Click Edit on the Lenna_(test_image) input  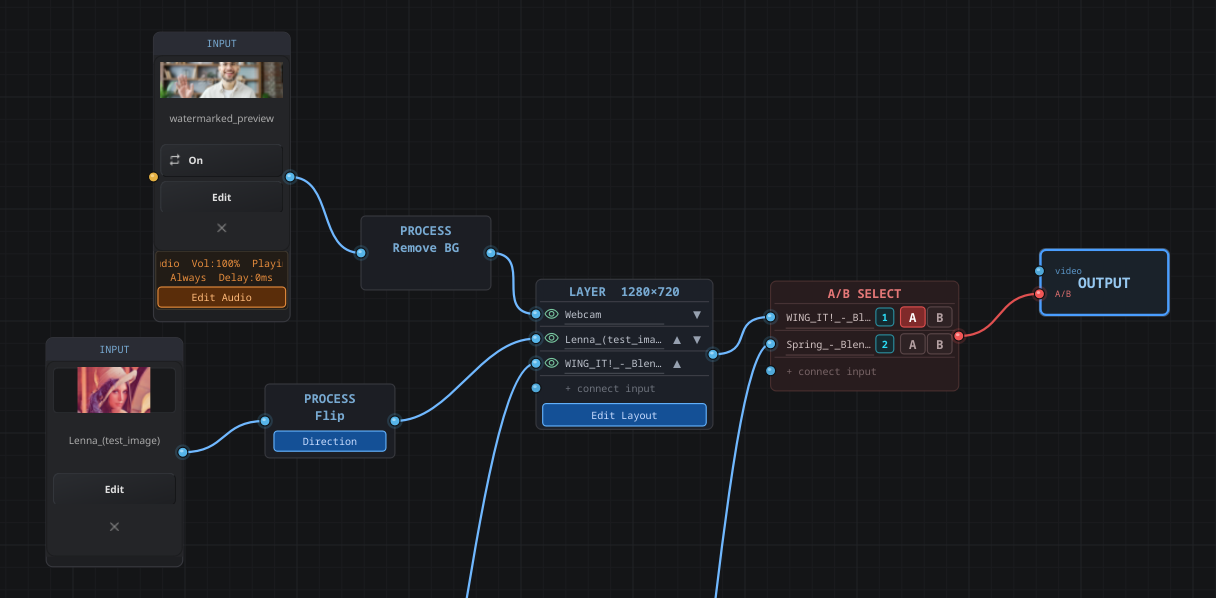point(114,489)
